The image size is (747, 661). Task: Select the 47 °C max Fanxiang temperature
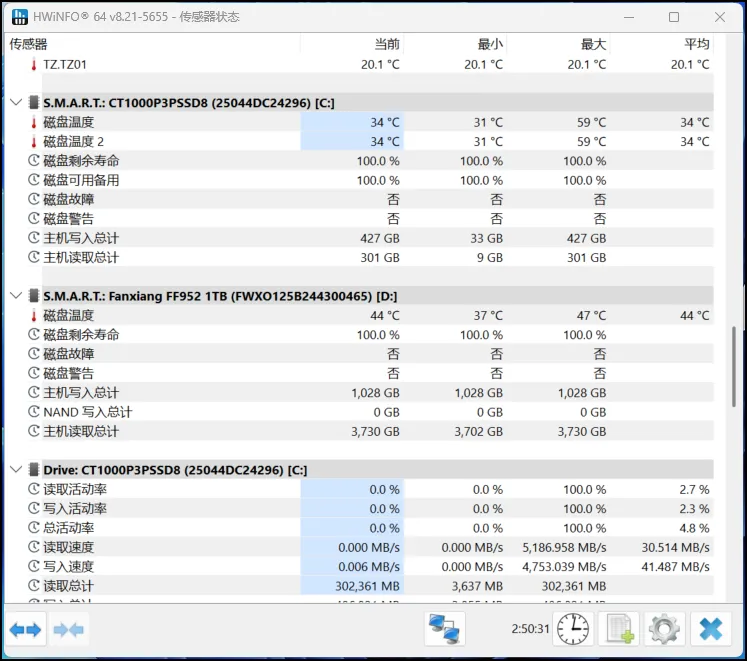pyautogui.click(x=591, y=315)
